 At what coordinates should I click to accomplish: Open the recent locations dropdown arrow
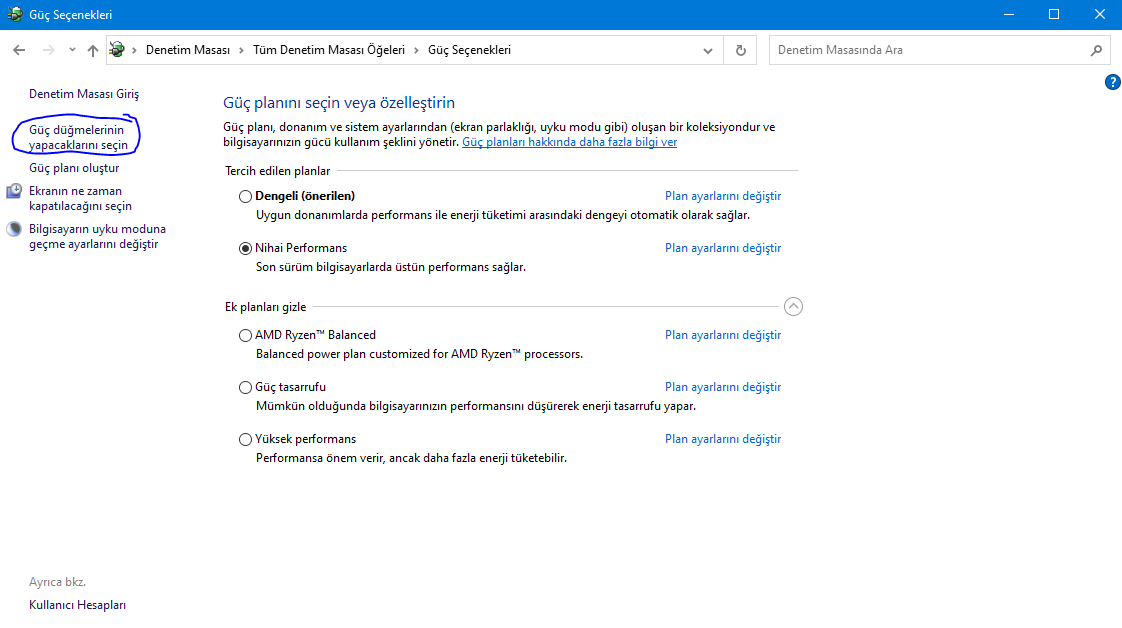pyautogui.click(x=72, y=50)
